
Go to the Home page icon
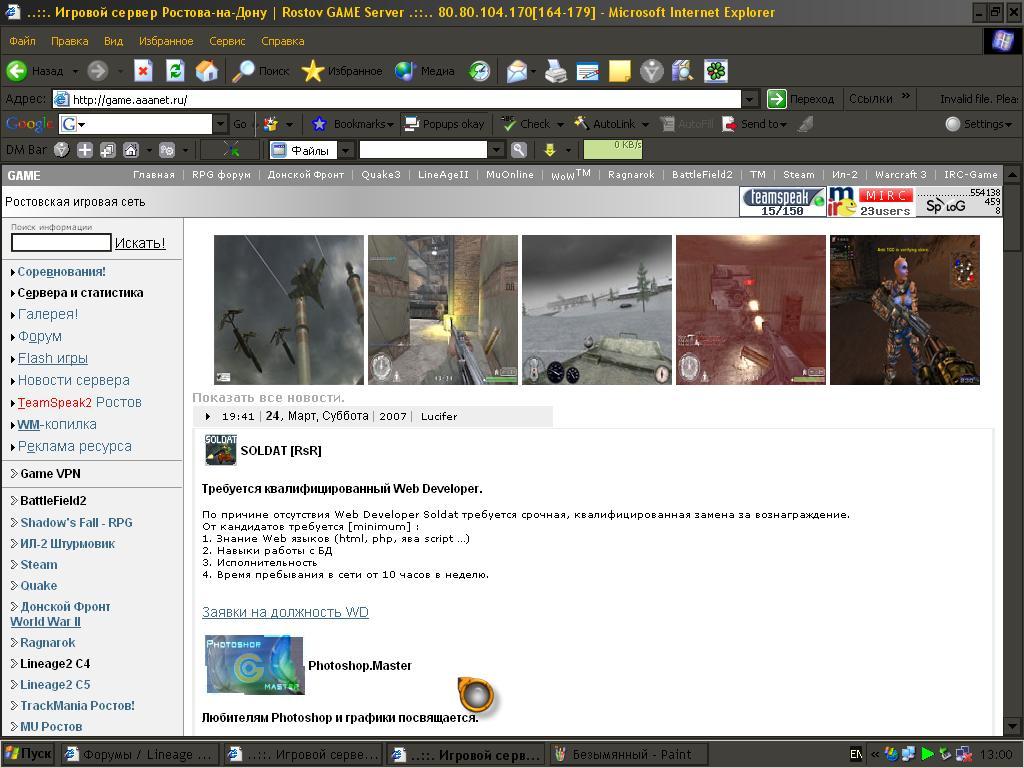tap(206, 71)
